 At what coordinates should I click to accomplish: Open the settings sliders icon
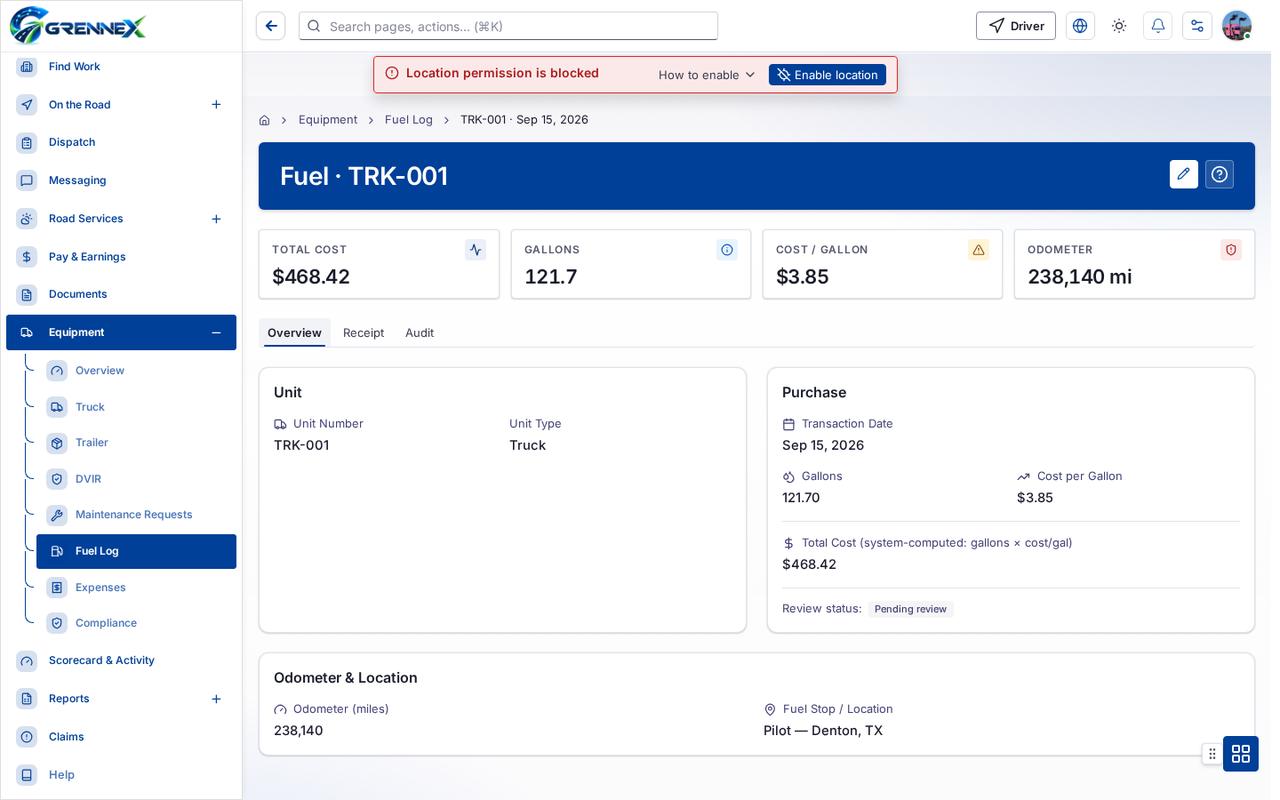click(1197, 26)
